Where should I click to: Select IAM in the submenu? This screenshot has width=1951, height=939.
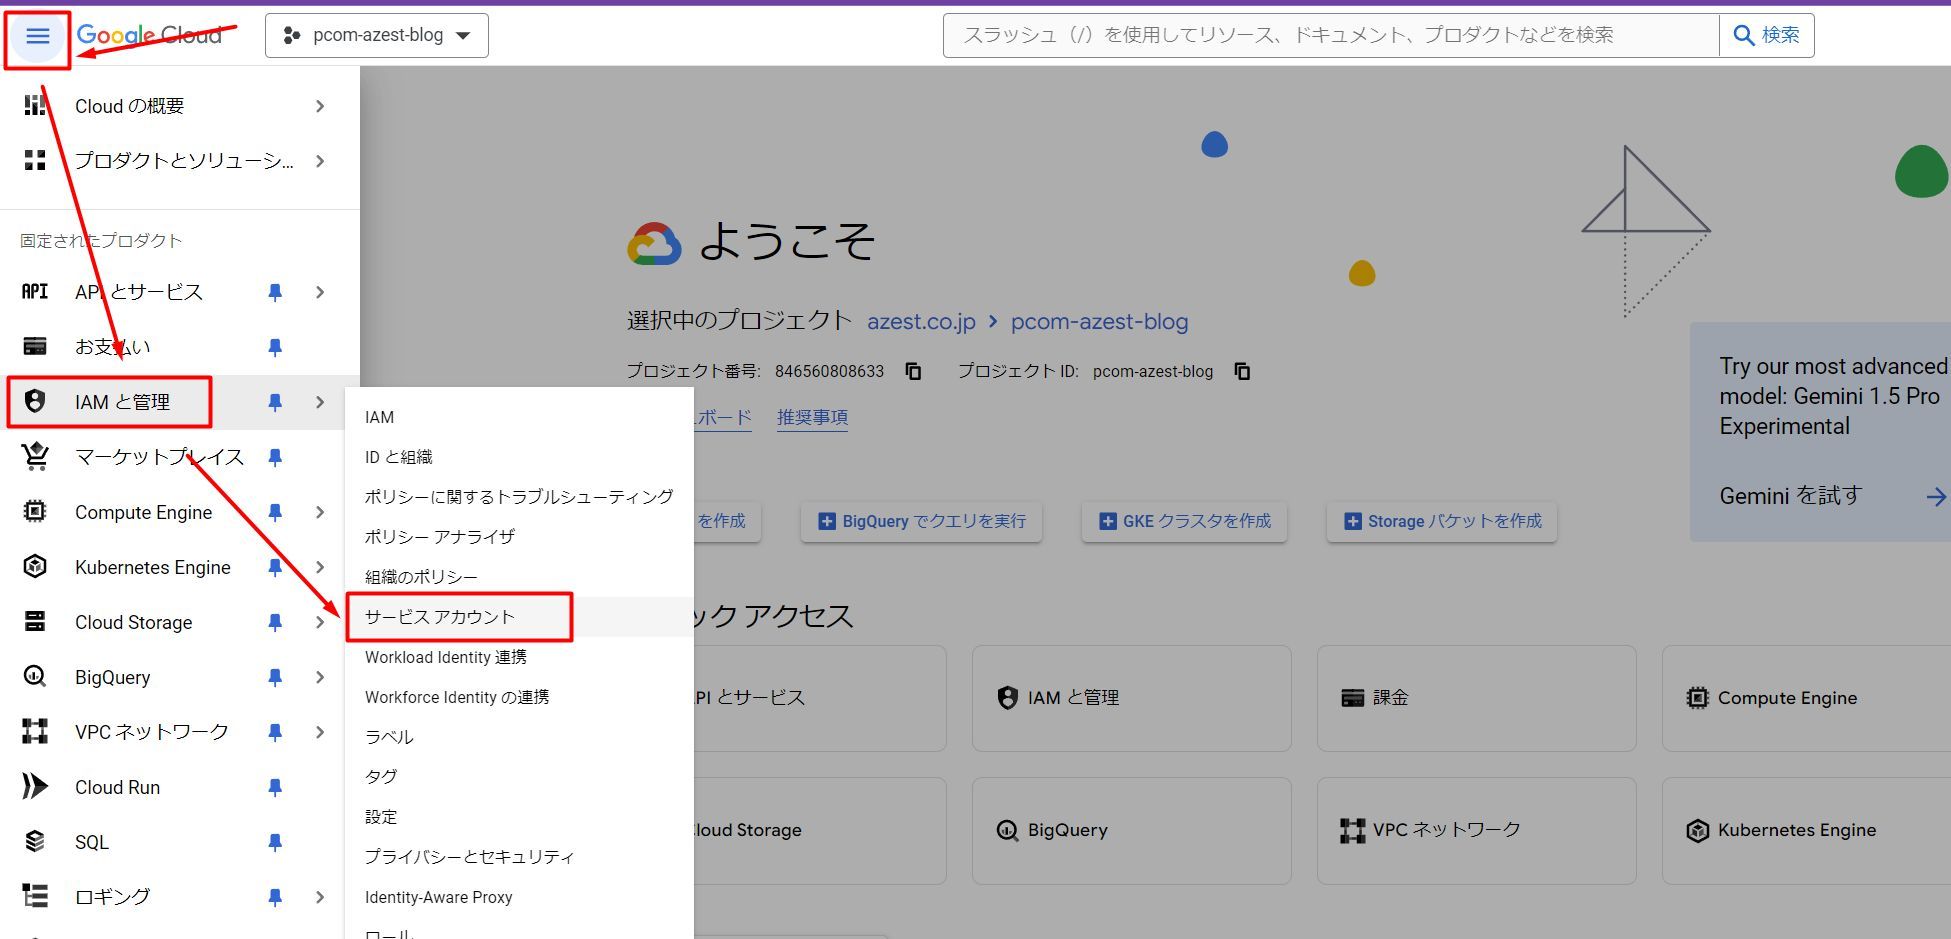519,417
